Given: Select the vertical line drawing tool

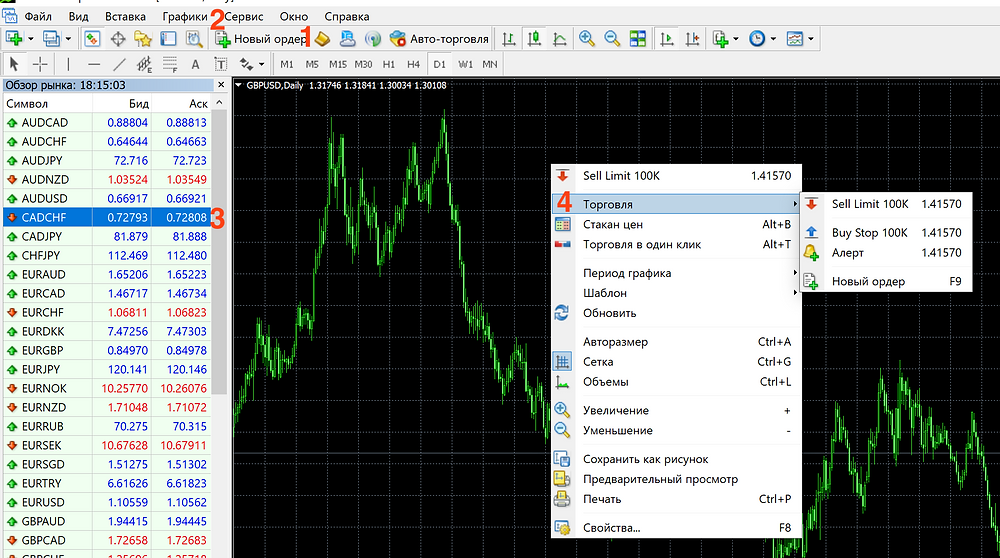Looking at the screenshot, I should pyautogui.click(x=68, y=64).
